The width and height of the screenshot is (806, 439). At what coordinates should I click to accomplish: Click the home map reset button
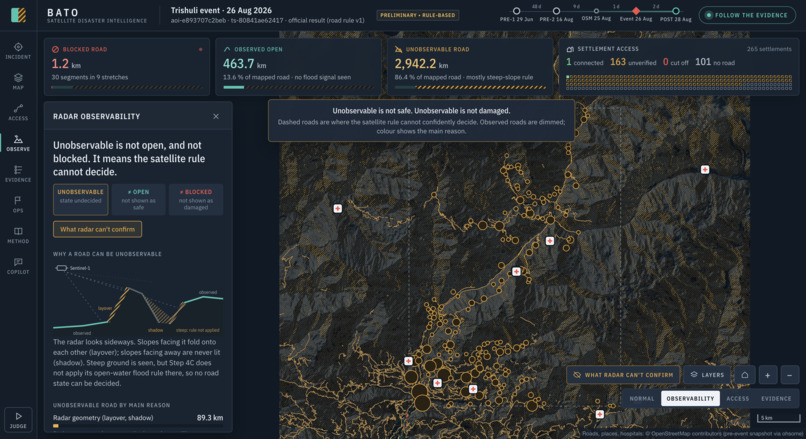click(x=744, y=375)
